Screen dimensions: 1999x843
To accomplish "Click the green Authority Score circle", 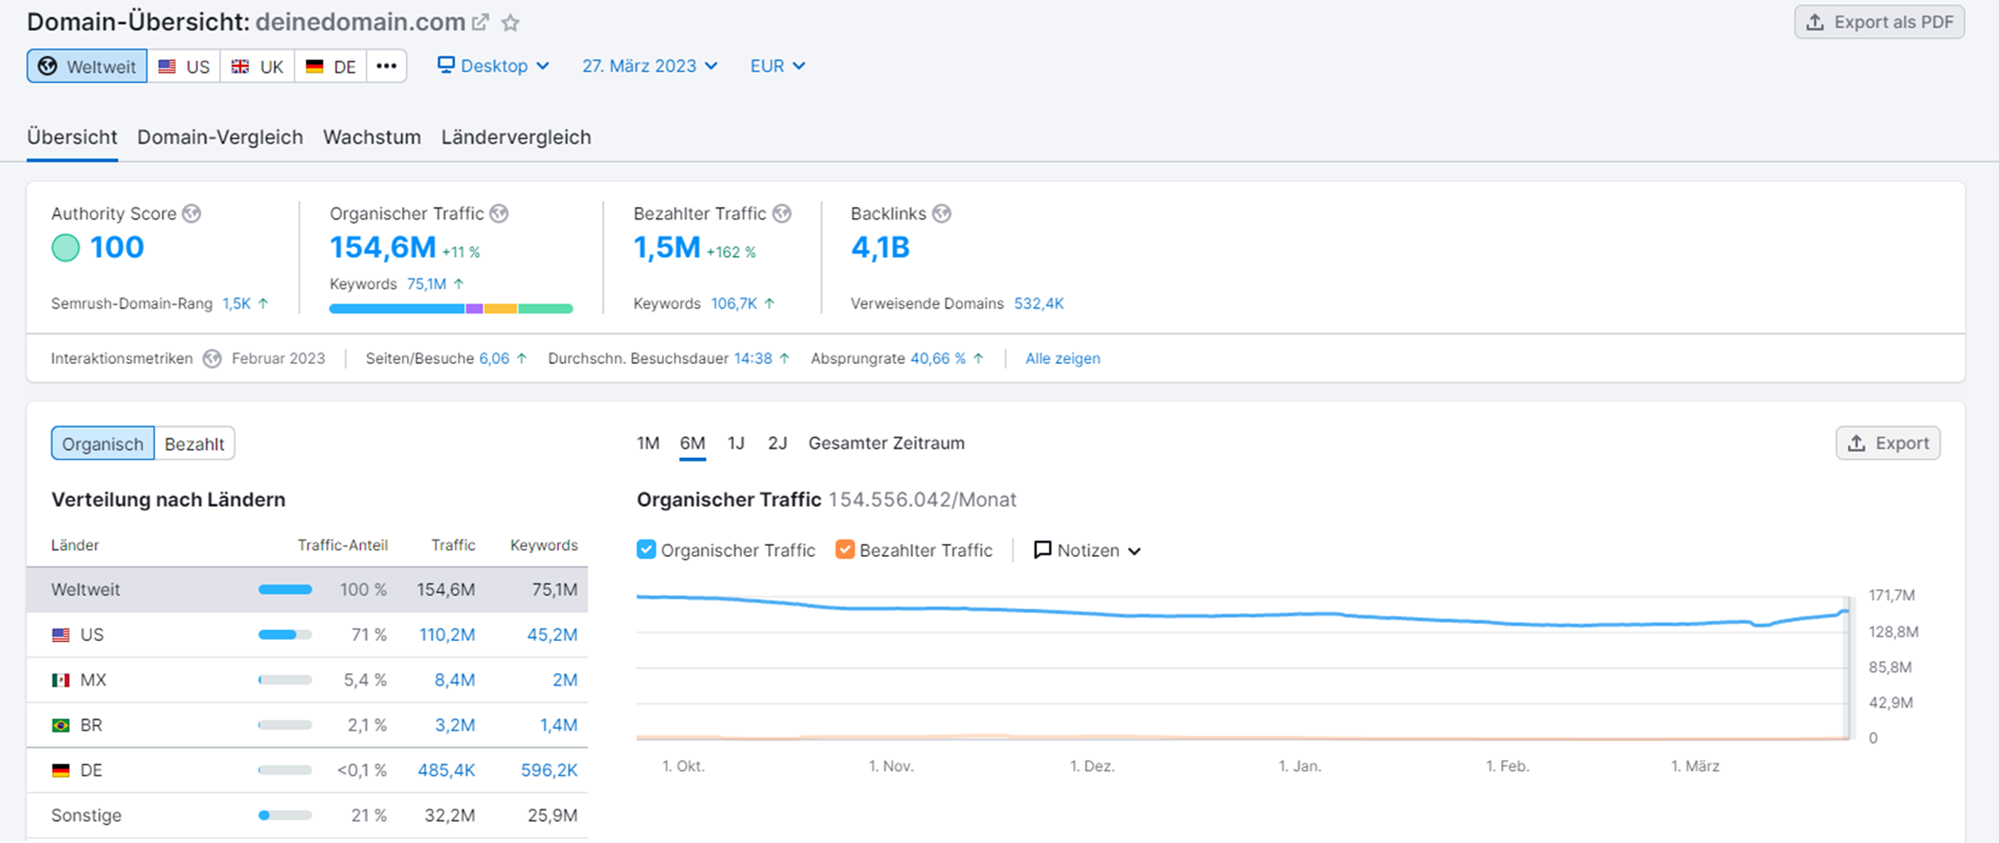I will point(66,247).
